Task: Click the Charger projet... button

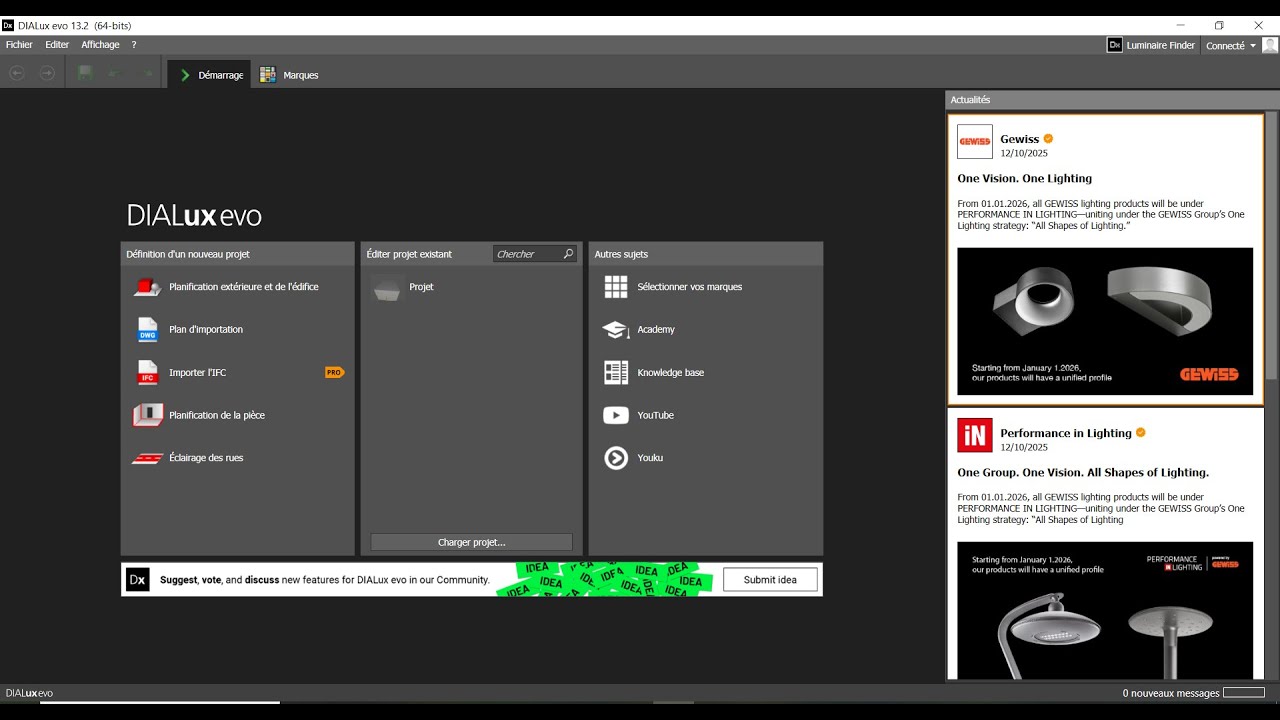Action: 472,542
